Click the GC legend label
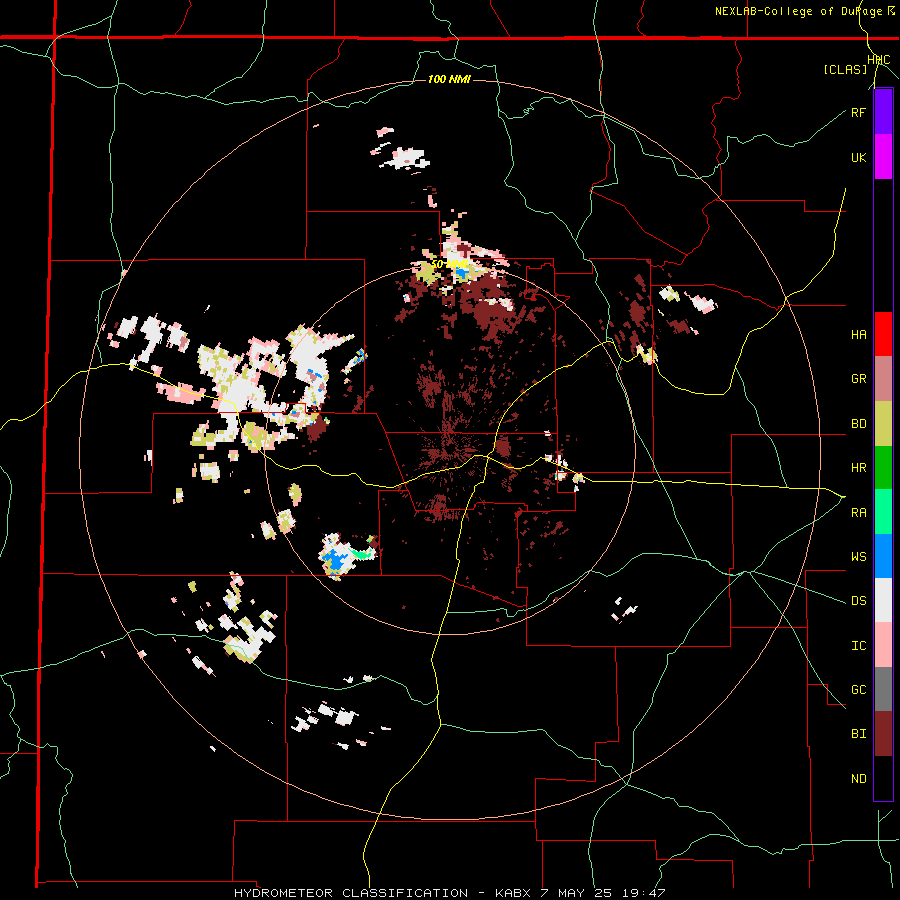Screen dimensions: 900x900 coord(858,690)
